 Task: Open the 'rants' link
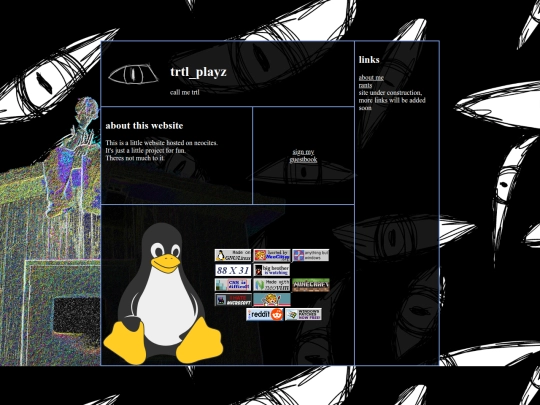[x=365, y=85]
